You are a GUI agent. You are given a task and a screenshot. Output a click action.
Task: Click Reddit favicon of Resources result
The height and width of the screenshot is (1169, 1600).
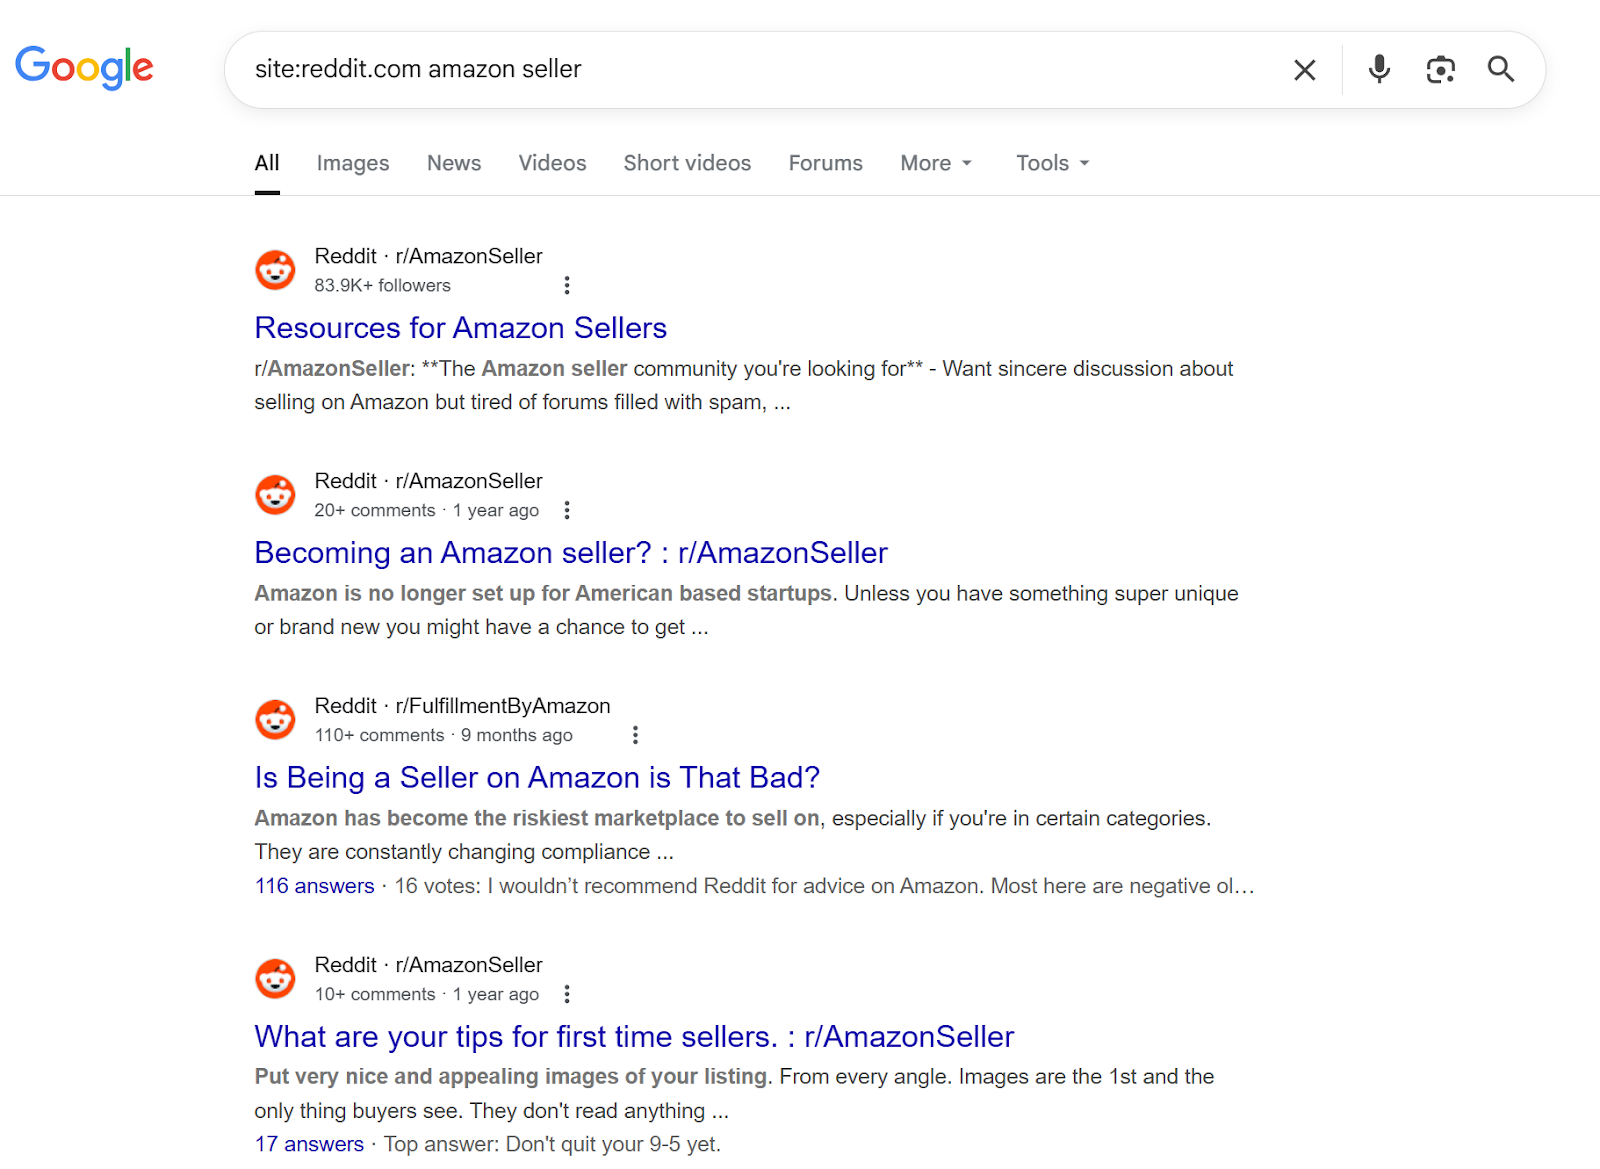click(x=275, y=270)
